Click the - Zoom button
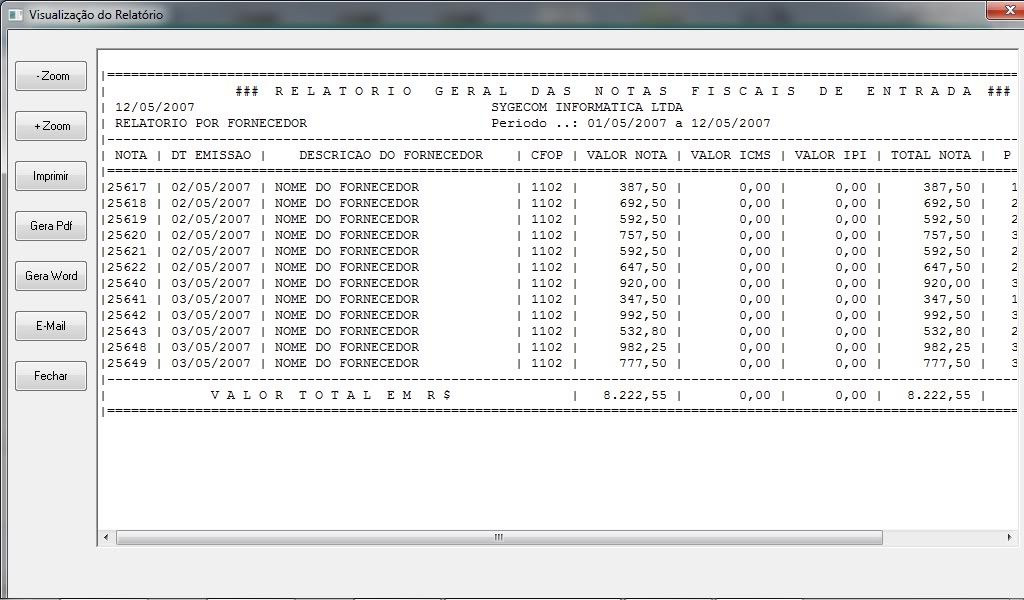The image size is (1024, 600). coord(51,76)
